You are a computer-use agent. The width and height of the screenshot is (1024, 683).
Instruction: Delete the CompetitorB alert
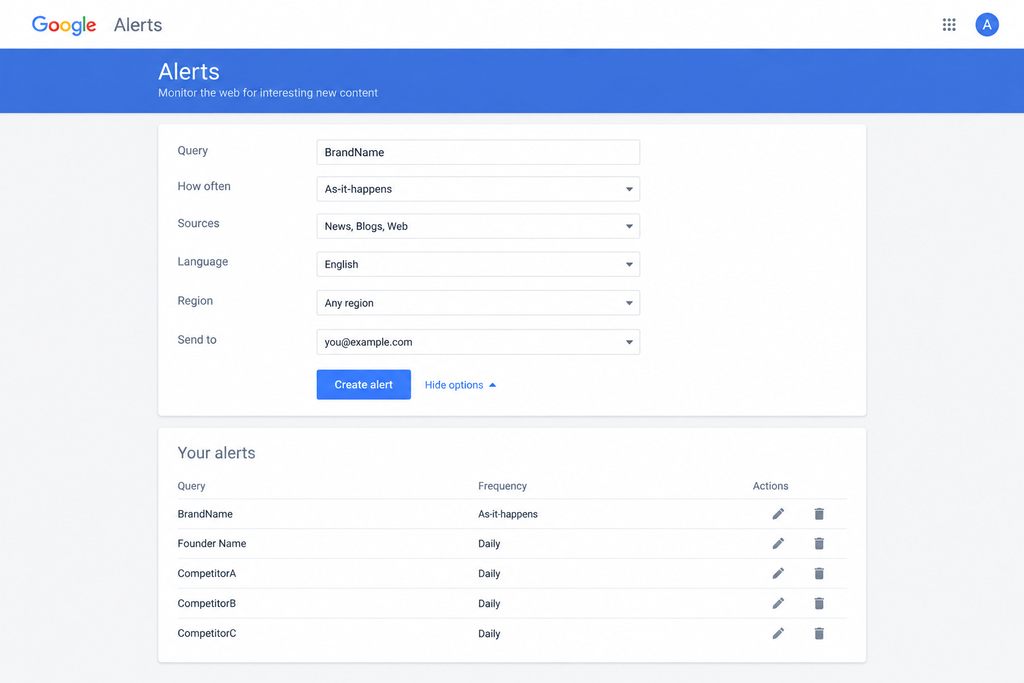pos(819,603)
